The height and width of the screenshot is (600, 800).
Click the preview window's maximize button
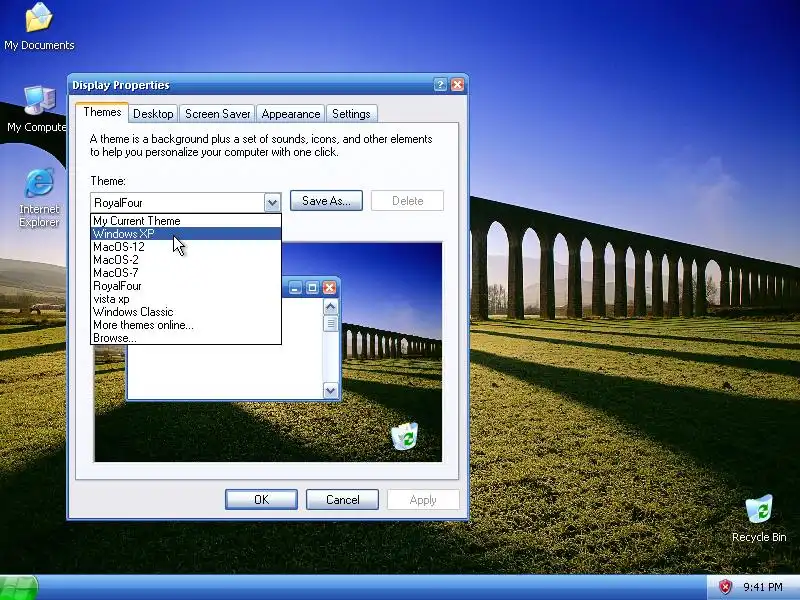[312, 288]
